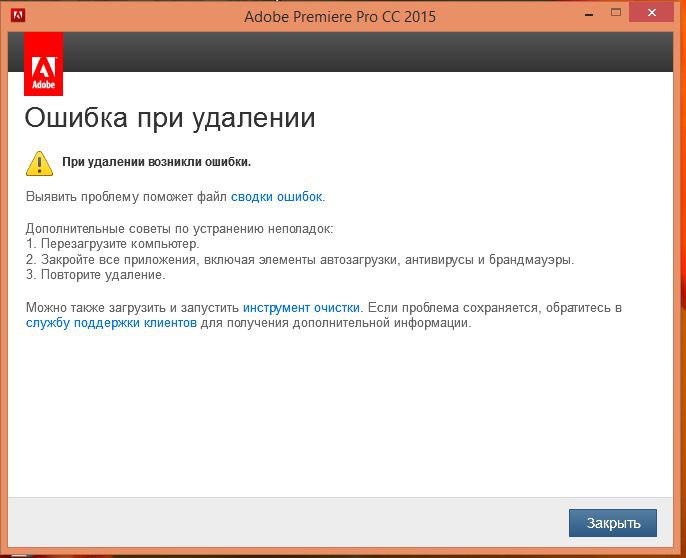
Task: Click the step «1. Перезагрузите компьютер.»
Action: pyautogui.click(x=112, y=243)
